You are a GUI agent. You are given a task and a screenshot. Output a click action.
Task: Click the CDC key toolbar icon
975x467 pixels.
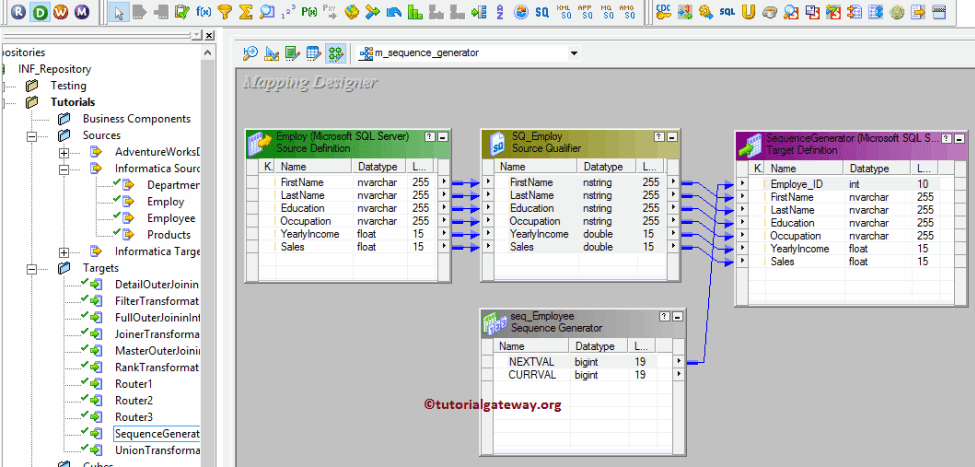click(x=663, y=11)
